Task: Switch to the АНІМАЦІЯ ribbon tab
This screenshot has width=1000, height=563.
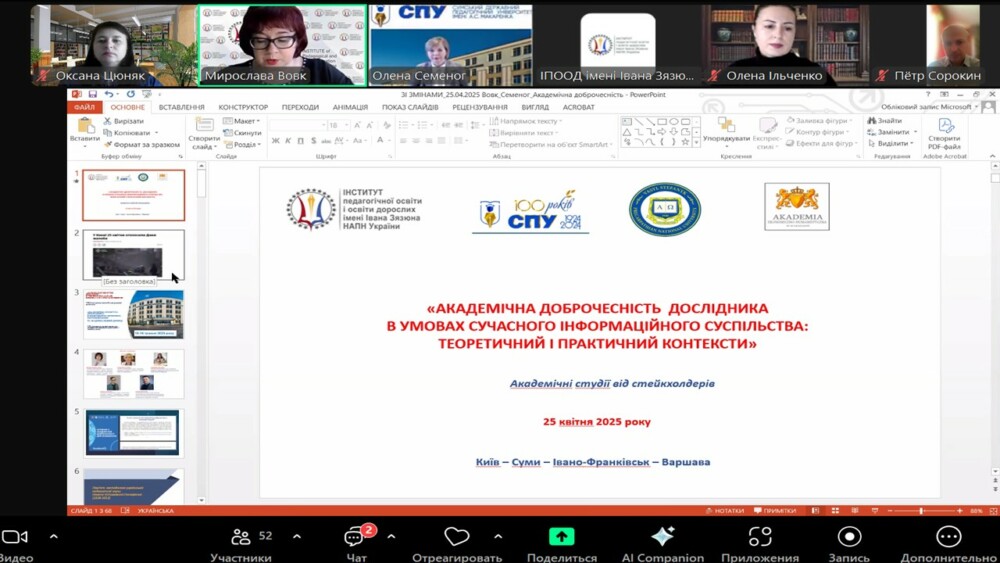Action: 350,107
